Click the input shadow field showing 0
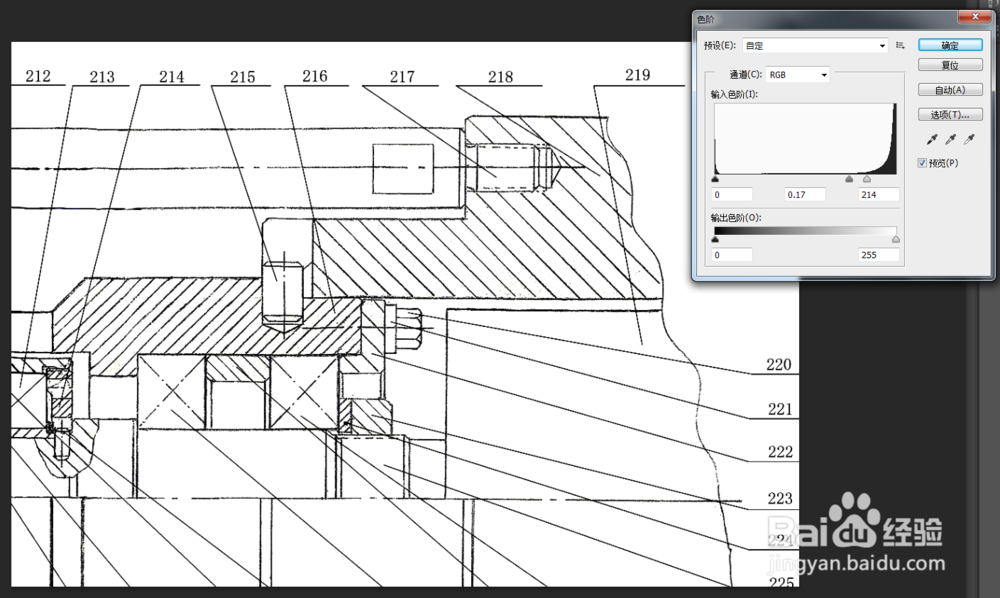Screen dimensions: 1000x598 click(732, 194)
